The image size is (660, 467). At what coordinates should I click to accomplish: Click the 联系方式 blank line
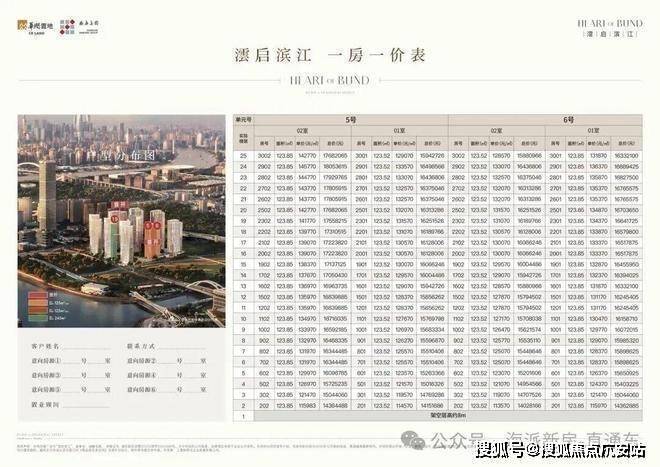coord(182,347)
